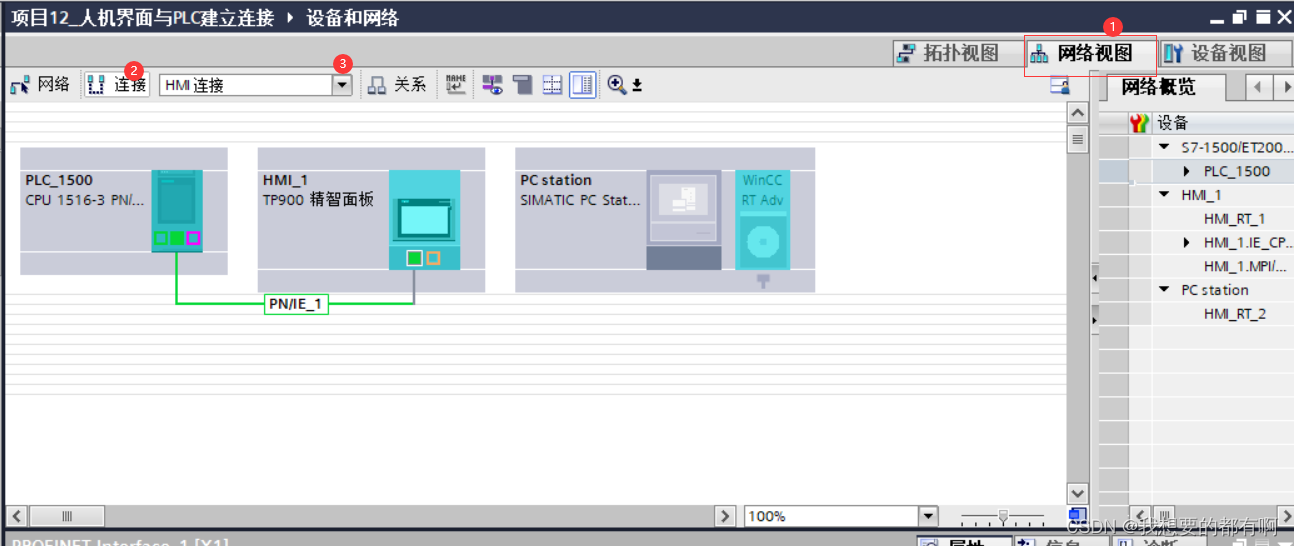Click the green Ethernet port on HMI_1
Viewport: 1294px width, 546px height.
(x=414, y=258)
